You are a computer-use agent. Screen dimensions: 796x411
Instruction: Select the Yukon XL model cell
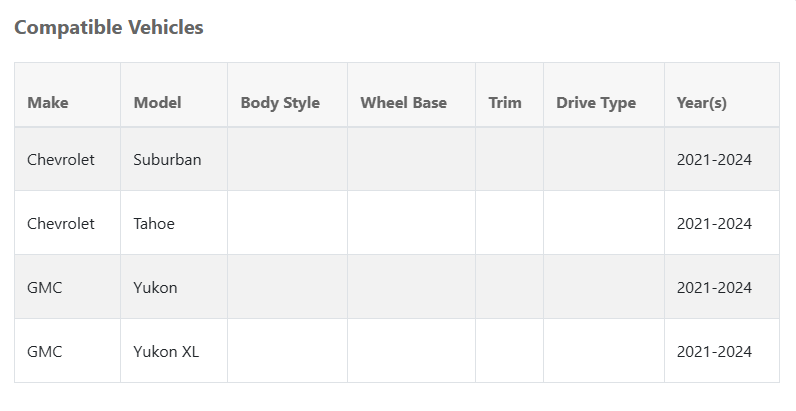coord(166,351)
